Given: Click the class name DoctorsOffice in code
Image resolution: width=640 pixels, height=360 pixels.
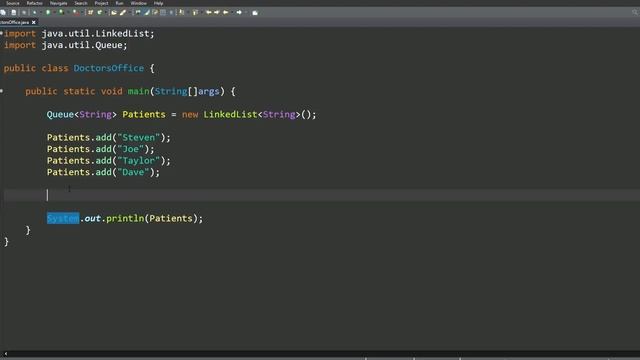Looking at the screenshot, I should 109,68.
